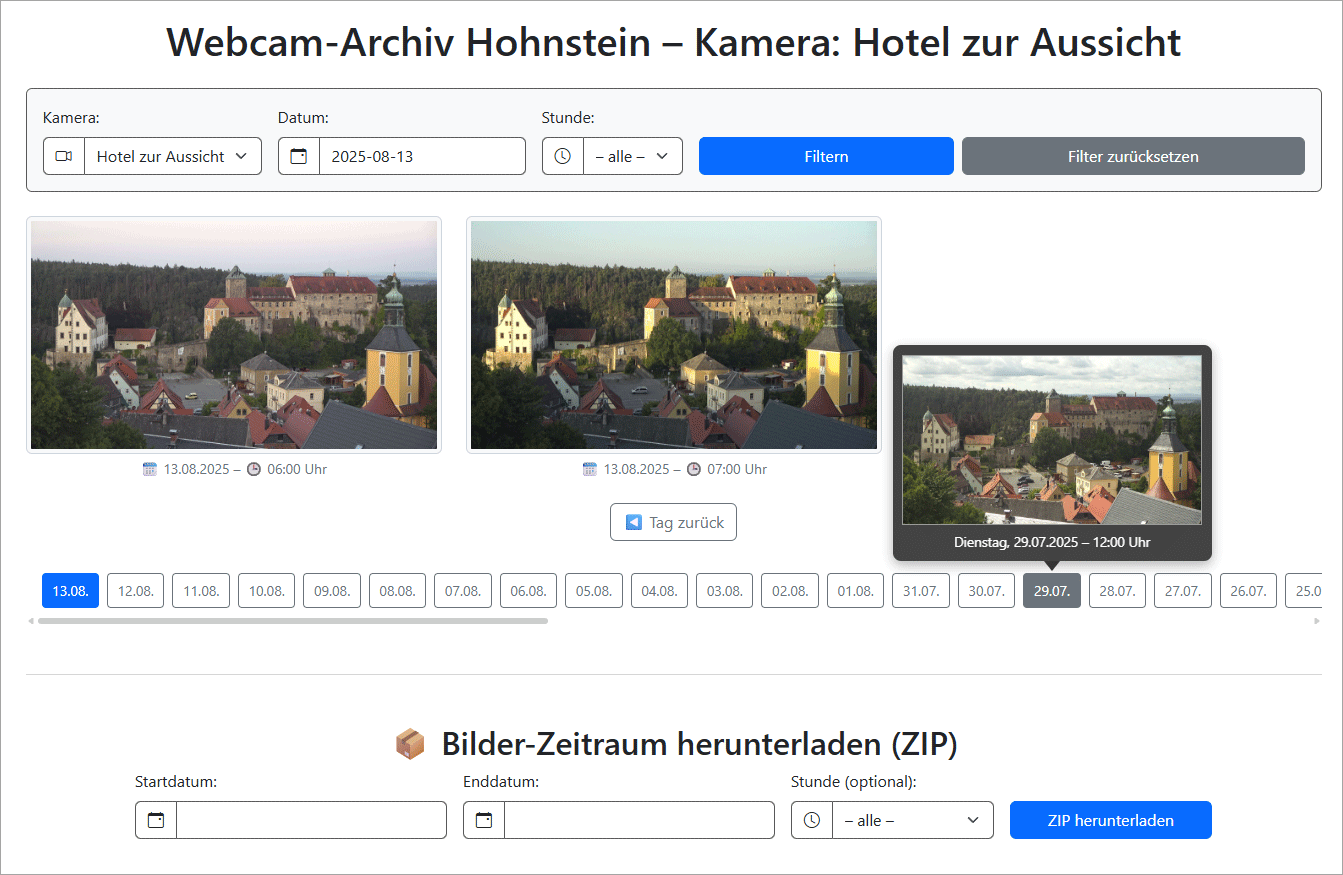
Task: Click the Tag zurück button
Action: tap(673, 522)
